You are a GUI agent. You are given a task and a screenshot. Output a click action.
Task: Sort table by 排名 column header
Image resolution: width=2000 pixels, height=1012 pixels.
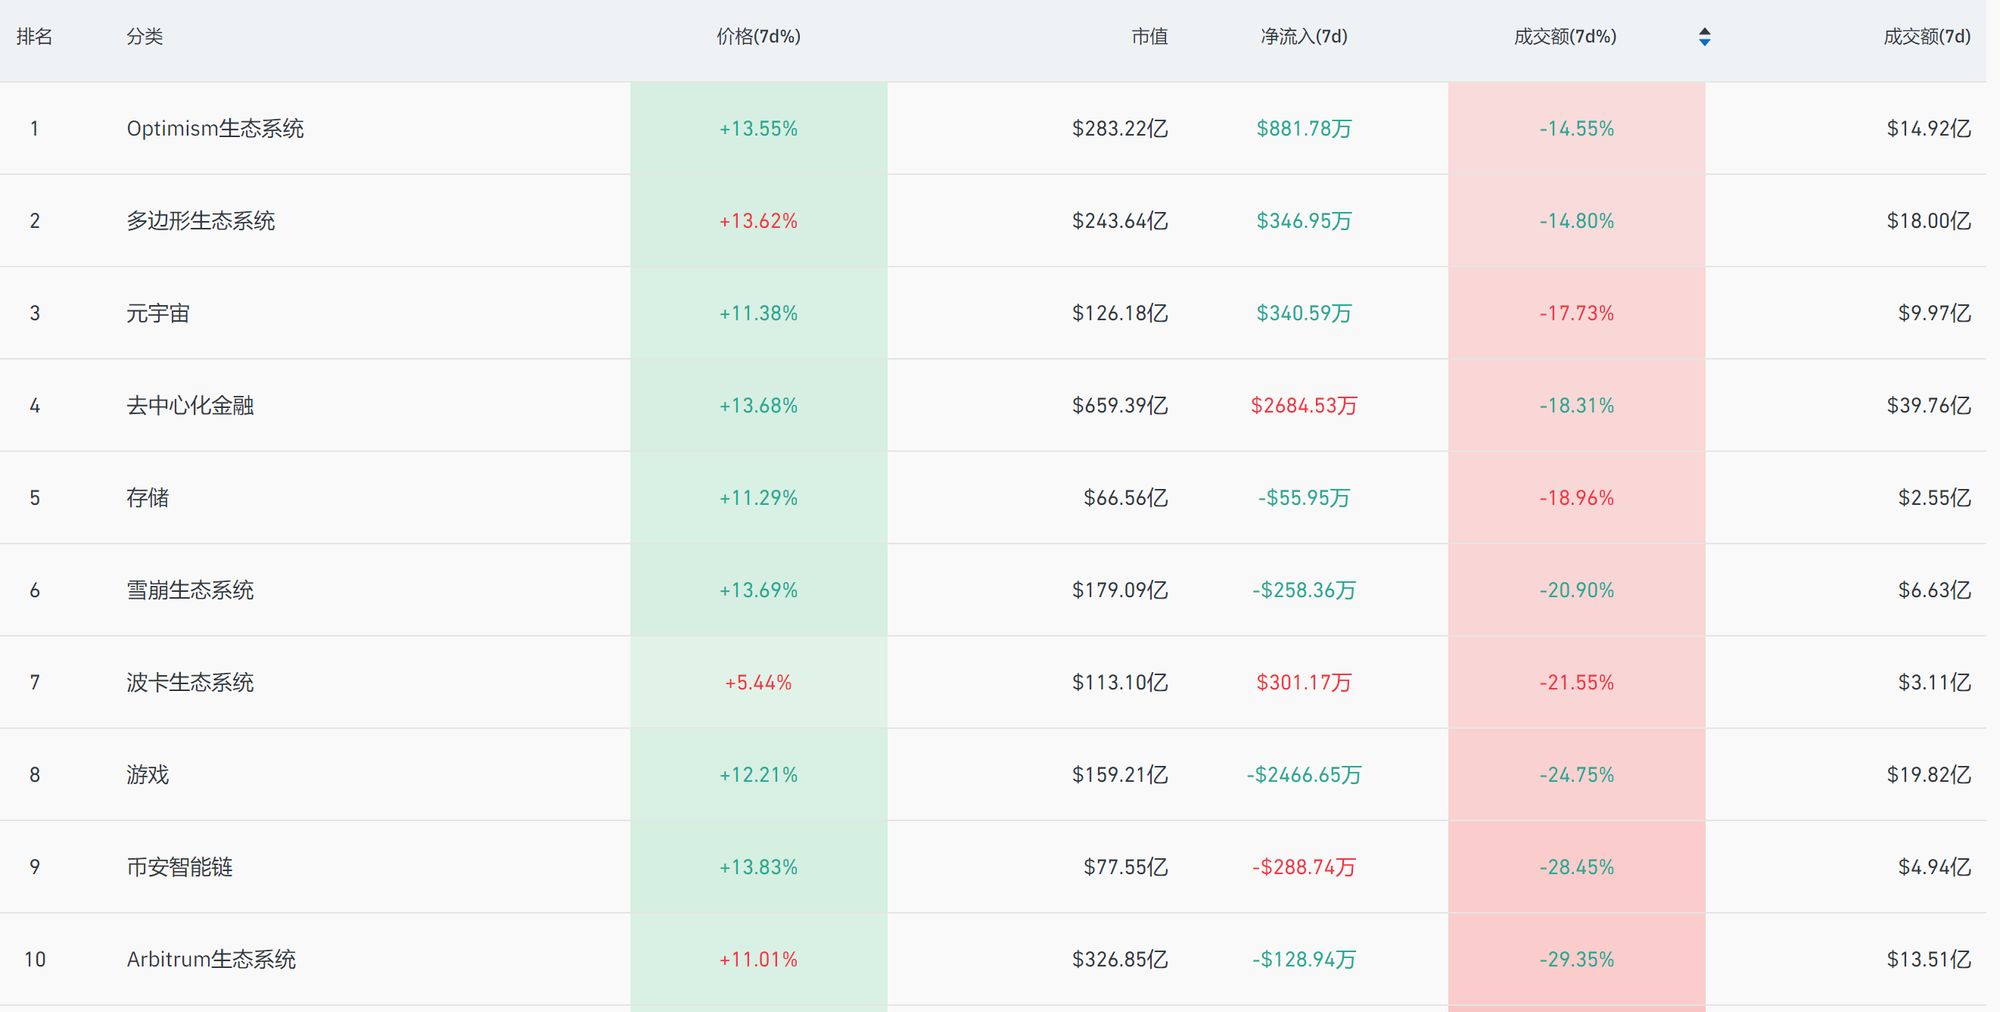click(x=34, y=37)
